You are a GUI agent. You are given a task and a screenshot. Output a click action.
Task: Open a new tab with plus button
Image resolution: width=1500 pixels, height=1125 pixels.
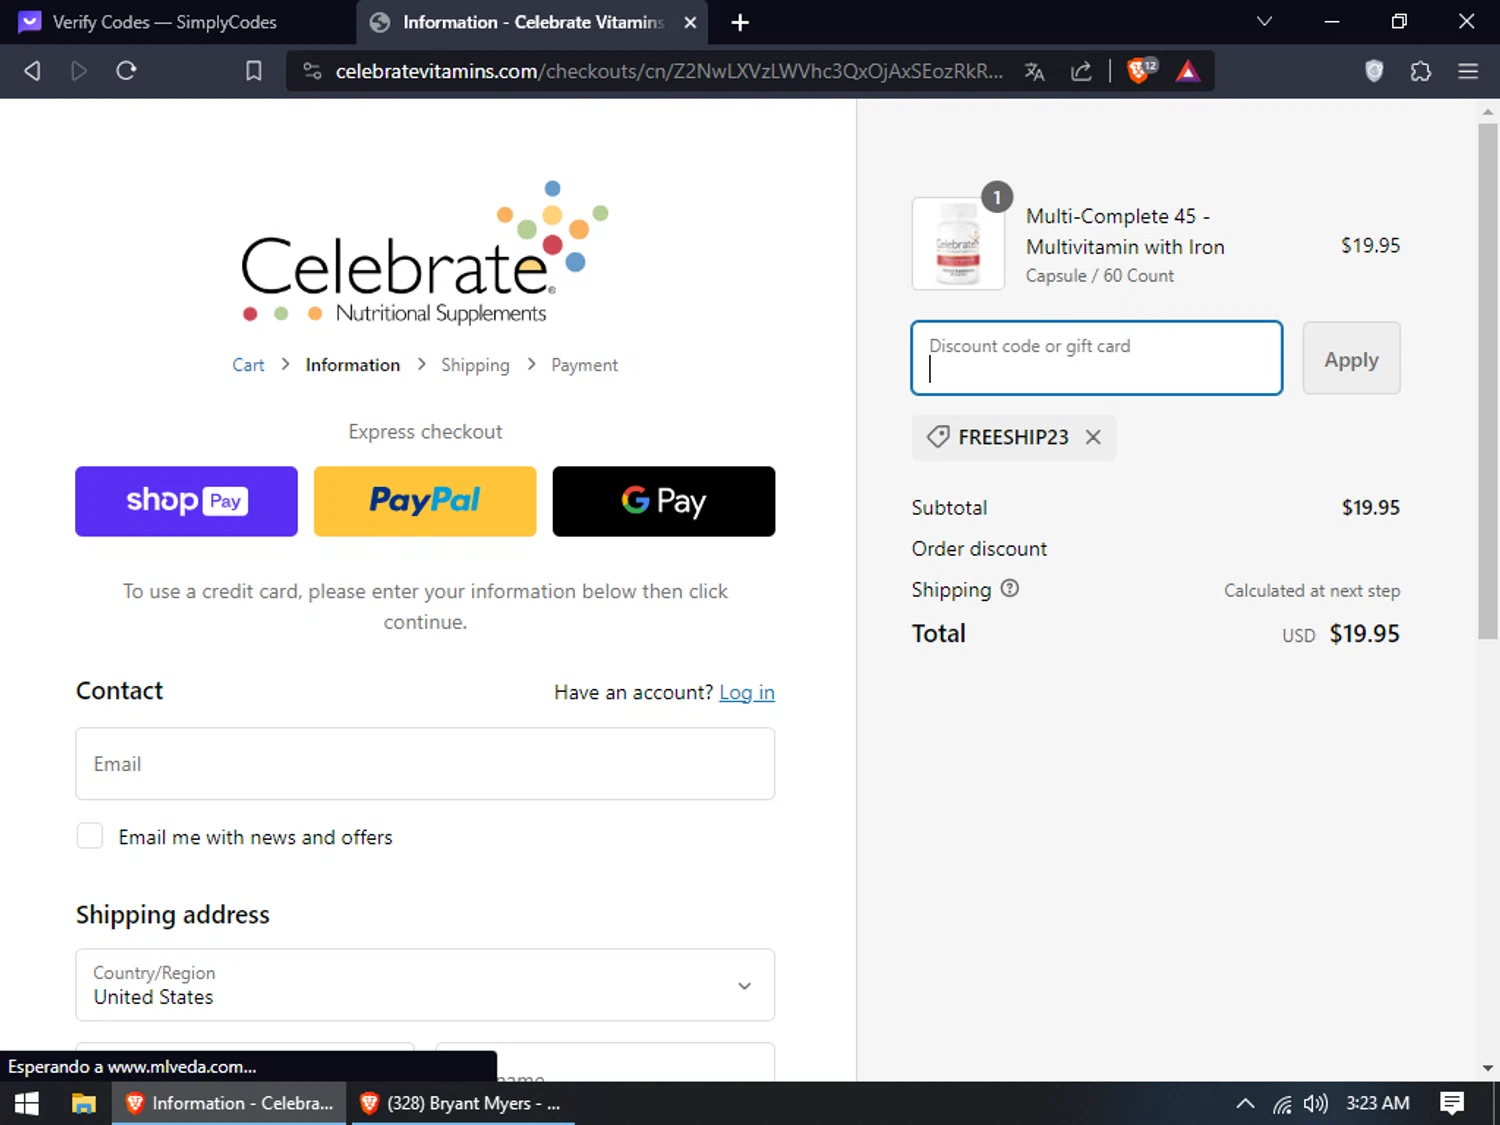[x=740, y=22]
